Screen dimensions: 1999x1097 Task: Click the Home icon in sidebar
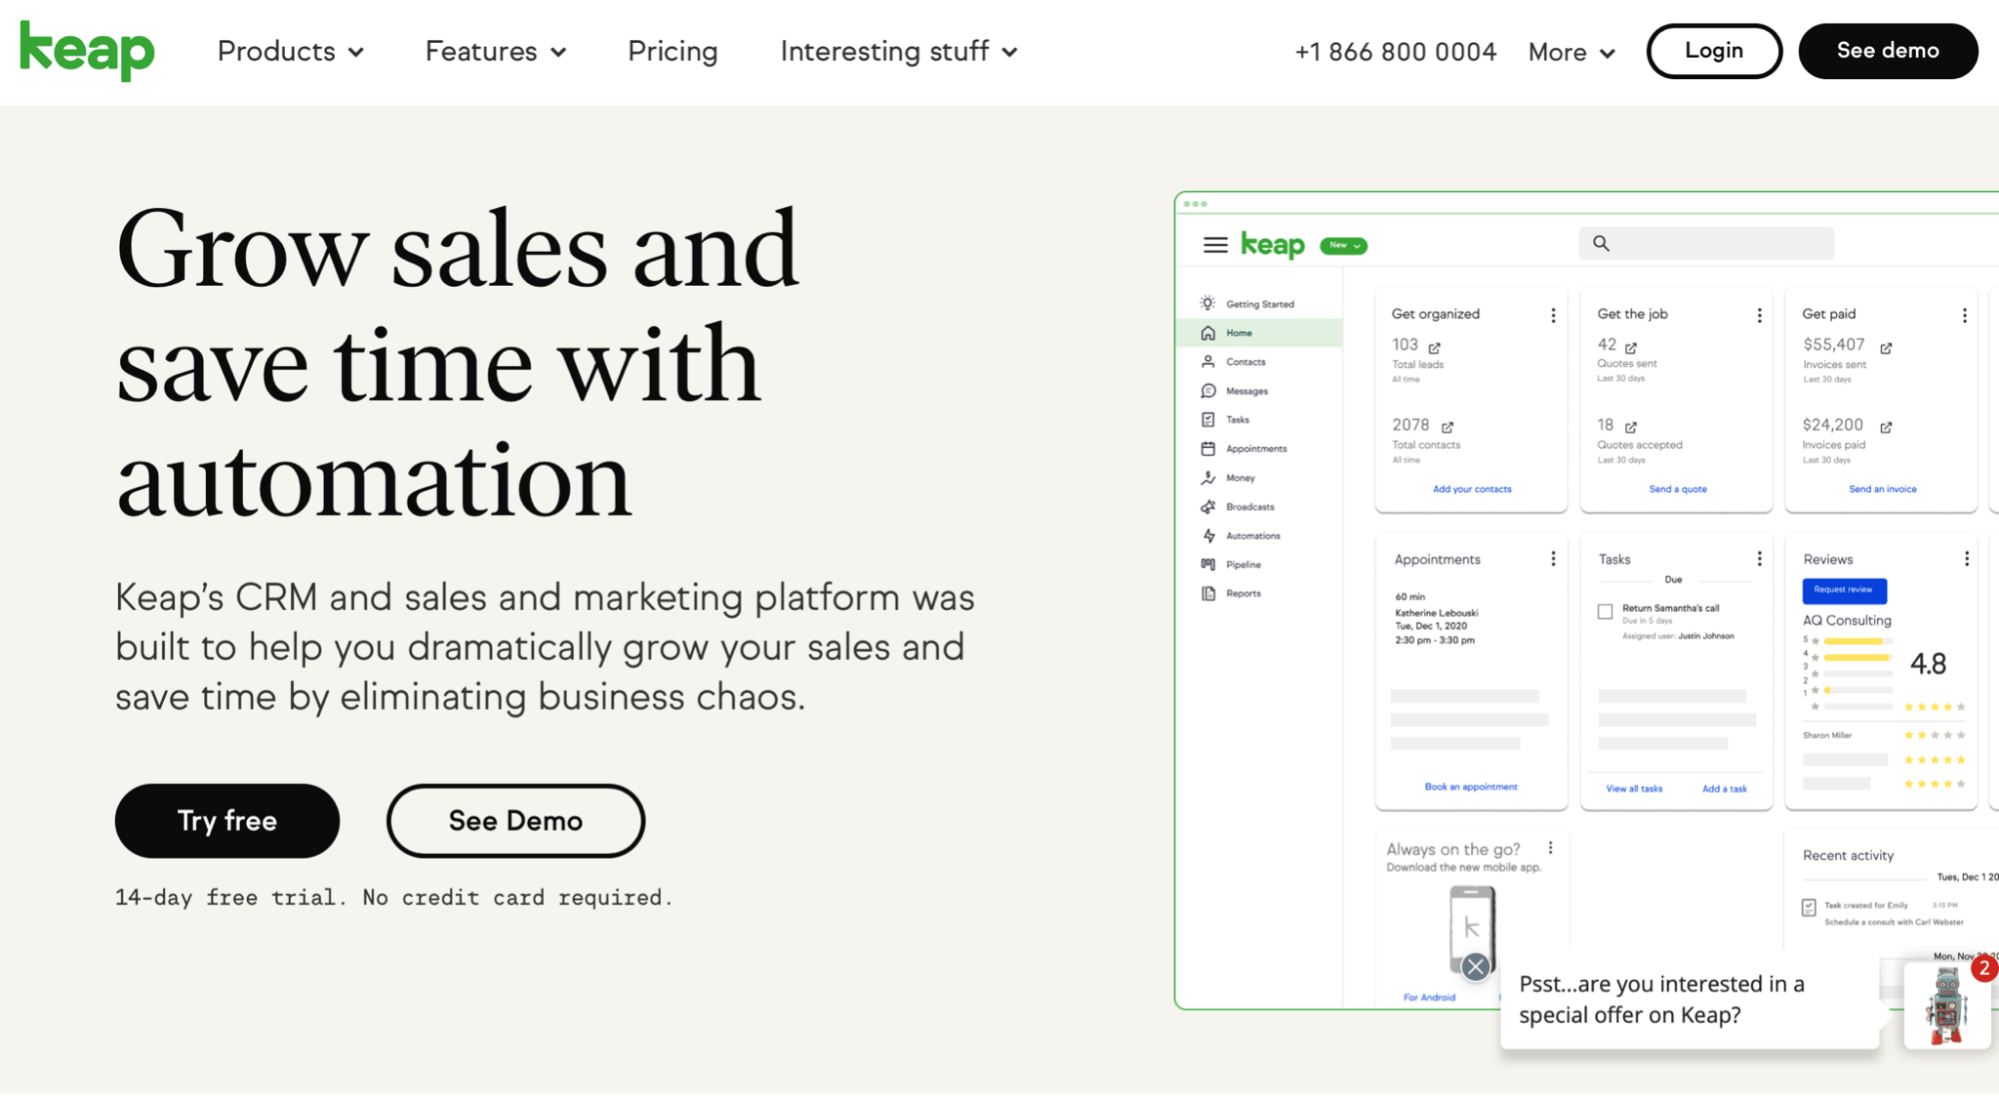(x=1208, y=333)
